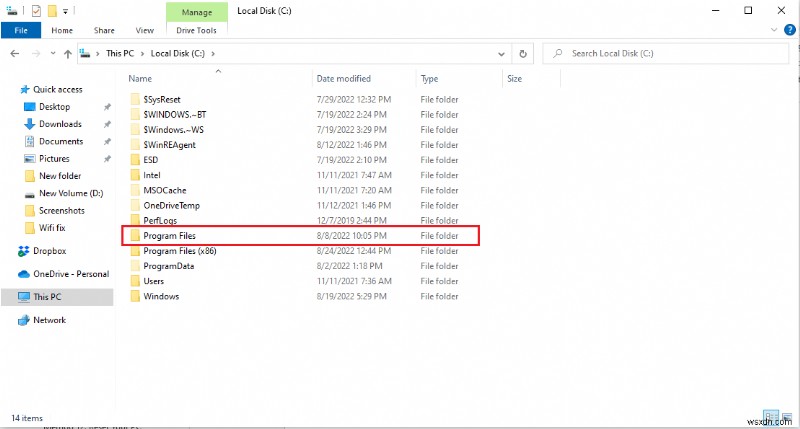Switch to the Home ribbon tab
Viewport: 800px width, 429px height.
[x=62, y=31]
